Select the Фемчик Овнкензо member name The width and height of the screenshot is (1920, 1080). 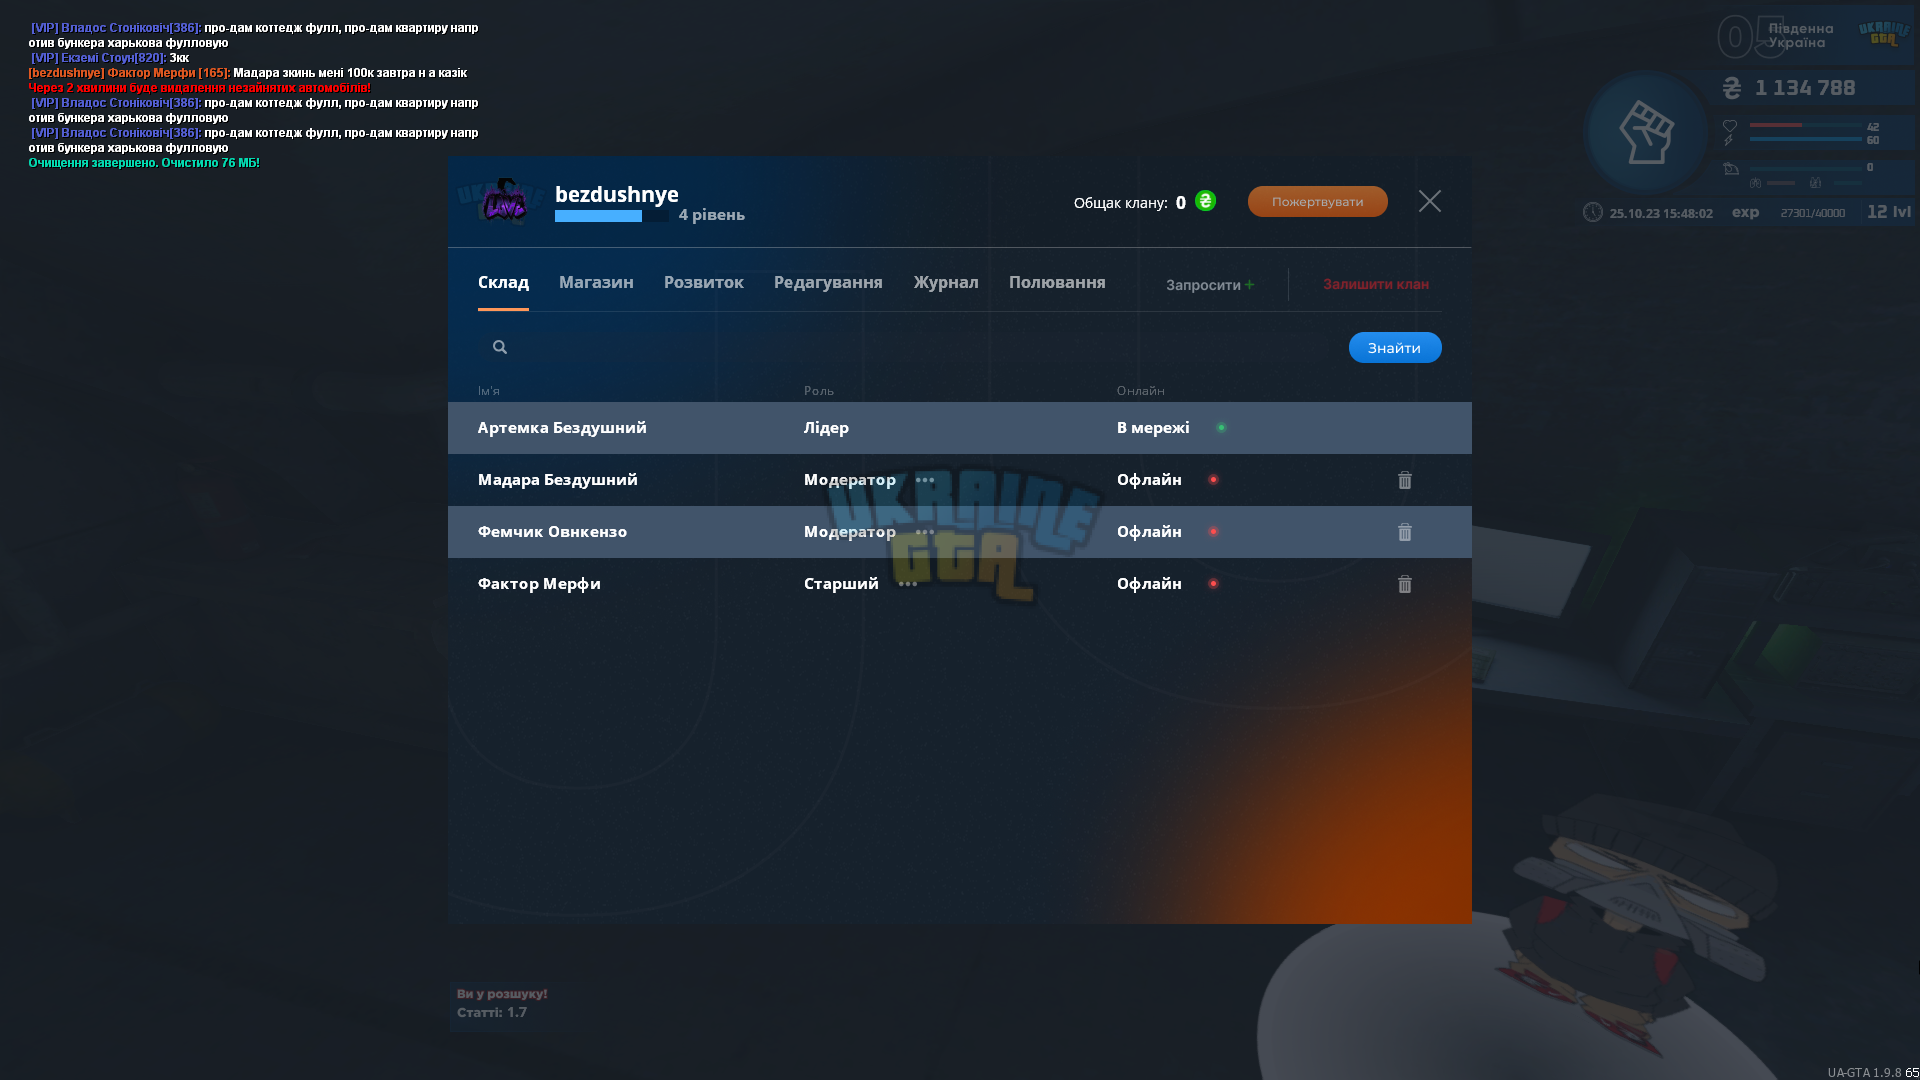[x=553, y=532]
